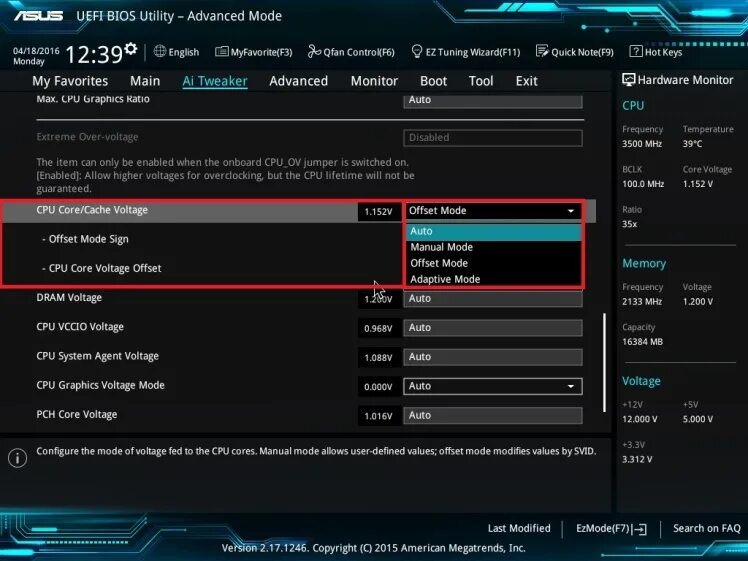Click the CPU Graphics Voltage Mode label
This screenshot has width=748, height=561.
(x=101, y=385)
